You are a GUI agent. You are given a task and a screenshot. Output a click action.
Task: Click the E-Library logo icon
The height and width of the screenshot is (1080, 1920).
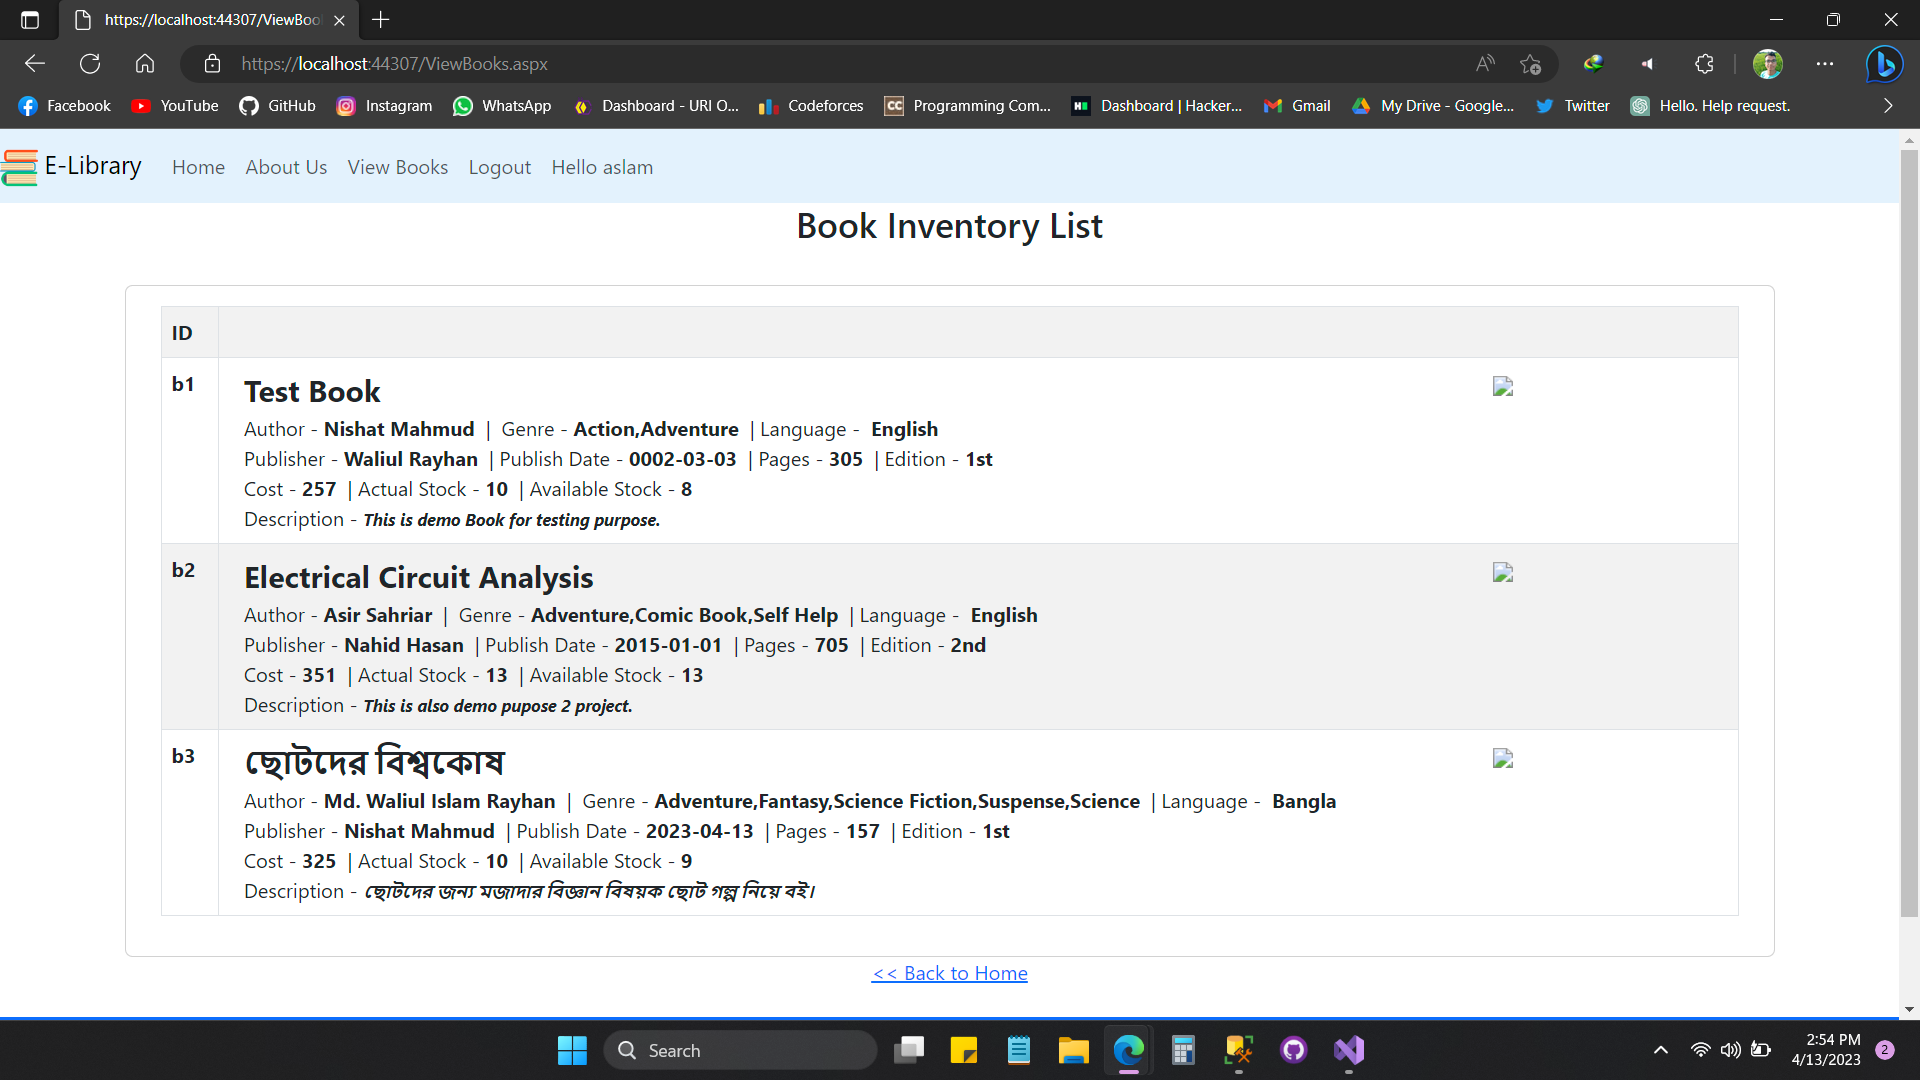click(20, 167)
